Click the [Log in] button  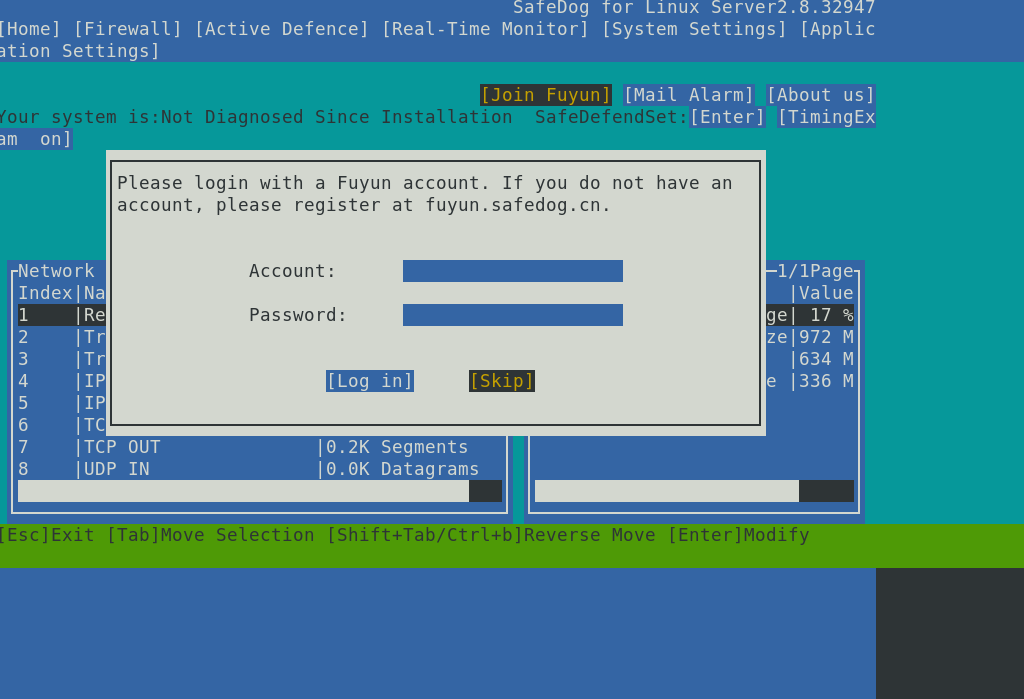(370, 381)
